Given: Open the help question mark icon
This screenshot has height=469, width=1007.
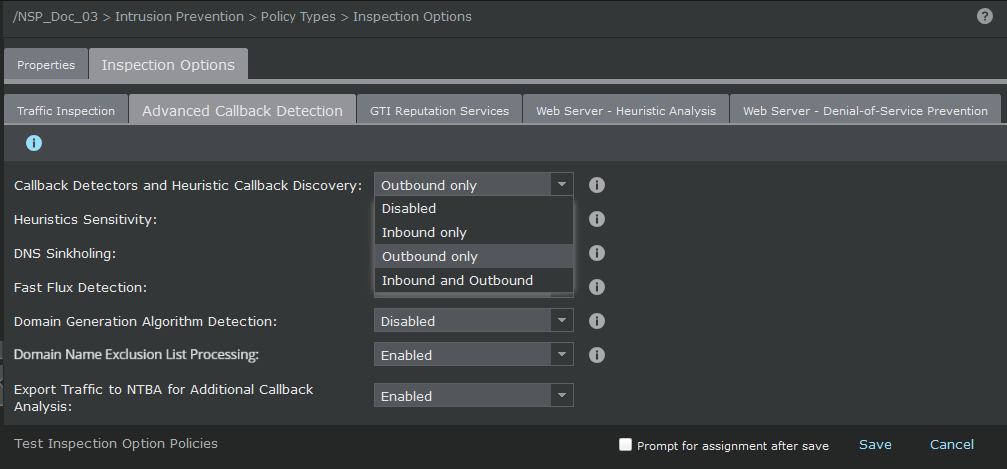Looking at the screenshot, I should tap(985, 16).
